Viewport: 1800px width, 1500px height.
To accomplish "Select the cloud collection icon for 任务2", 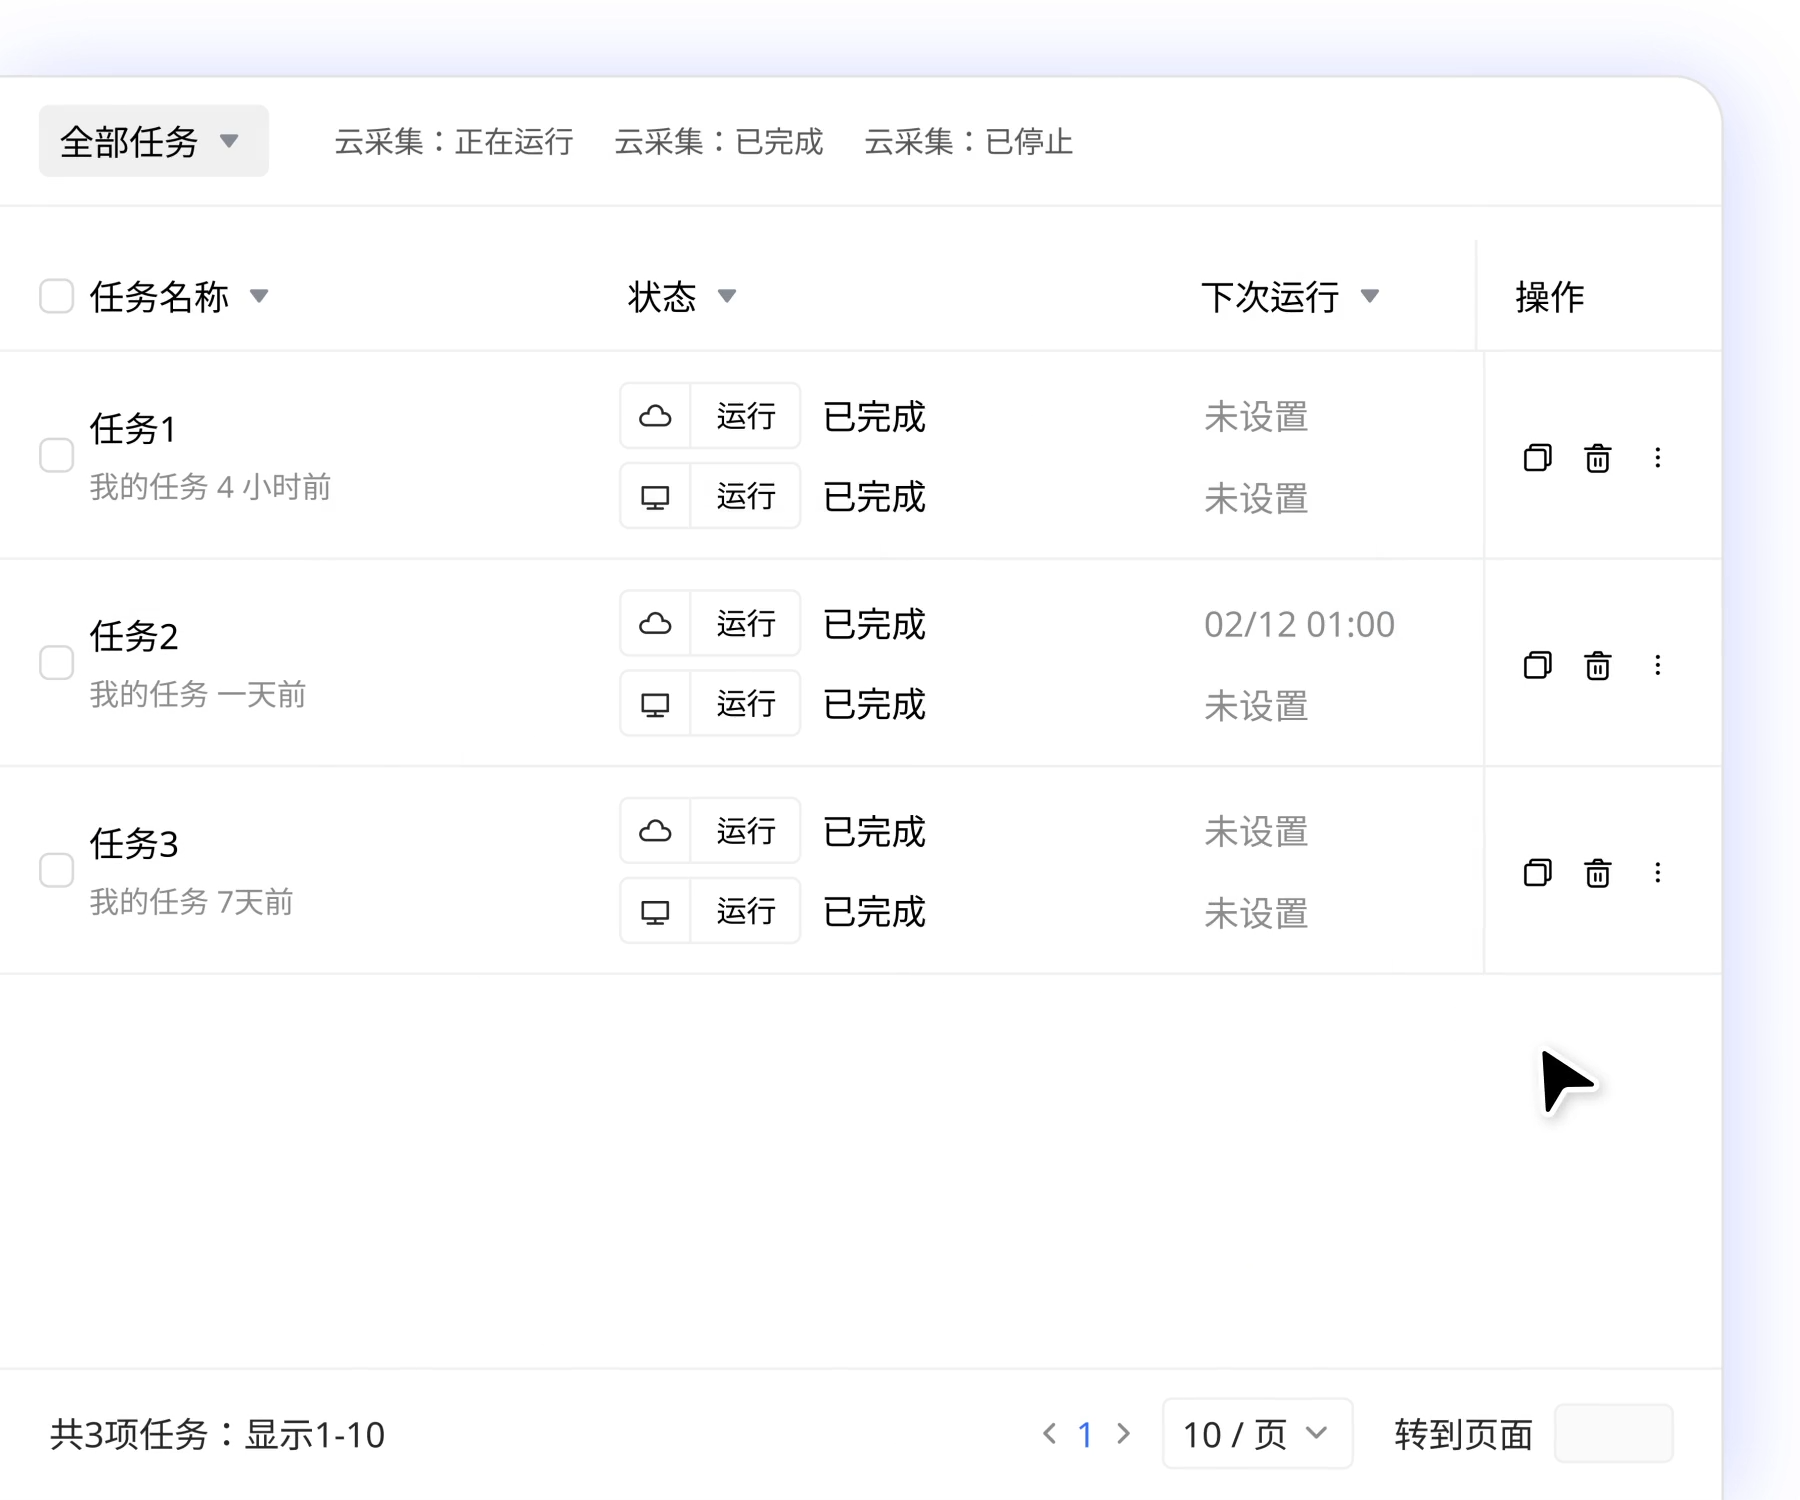I will (655, 623).
